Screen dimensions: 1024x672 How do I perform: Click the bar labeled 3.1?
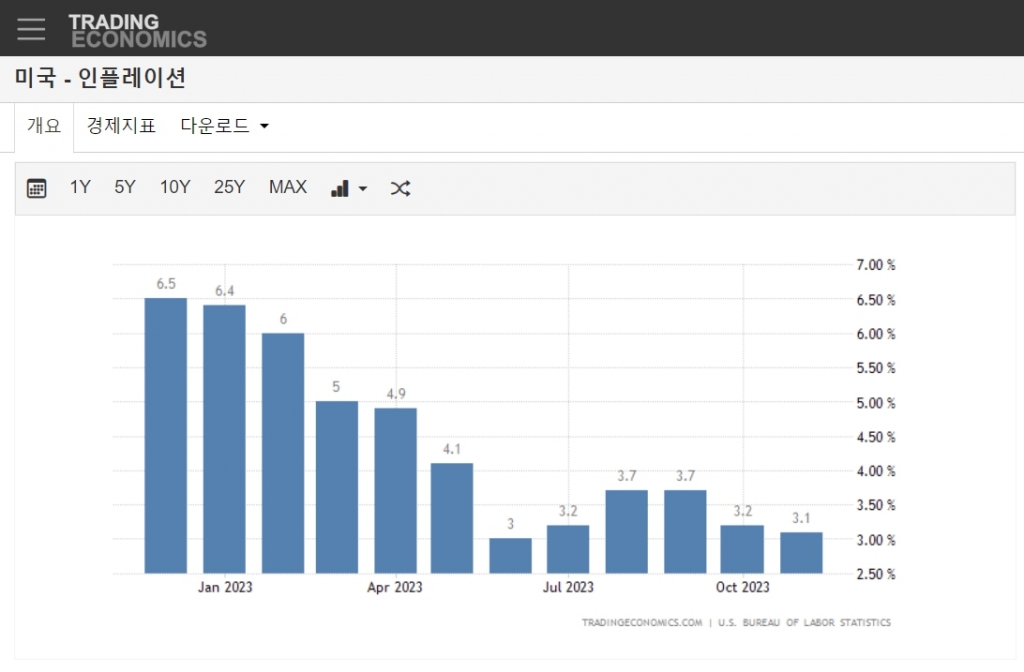click(801, 553)
